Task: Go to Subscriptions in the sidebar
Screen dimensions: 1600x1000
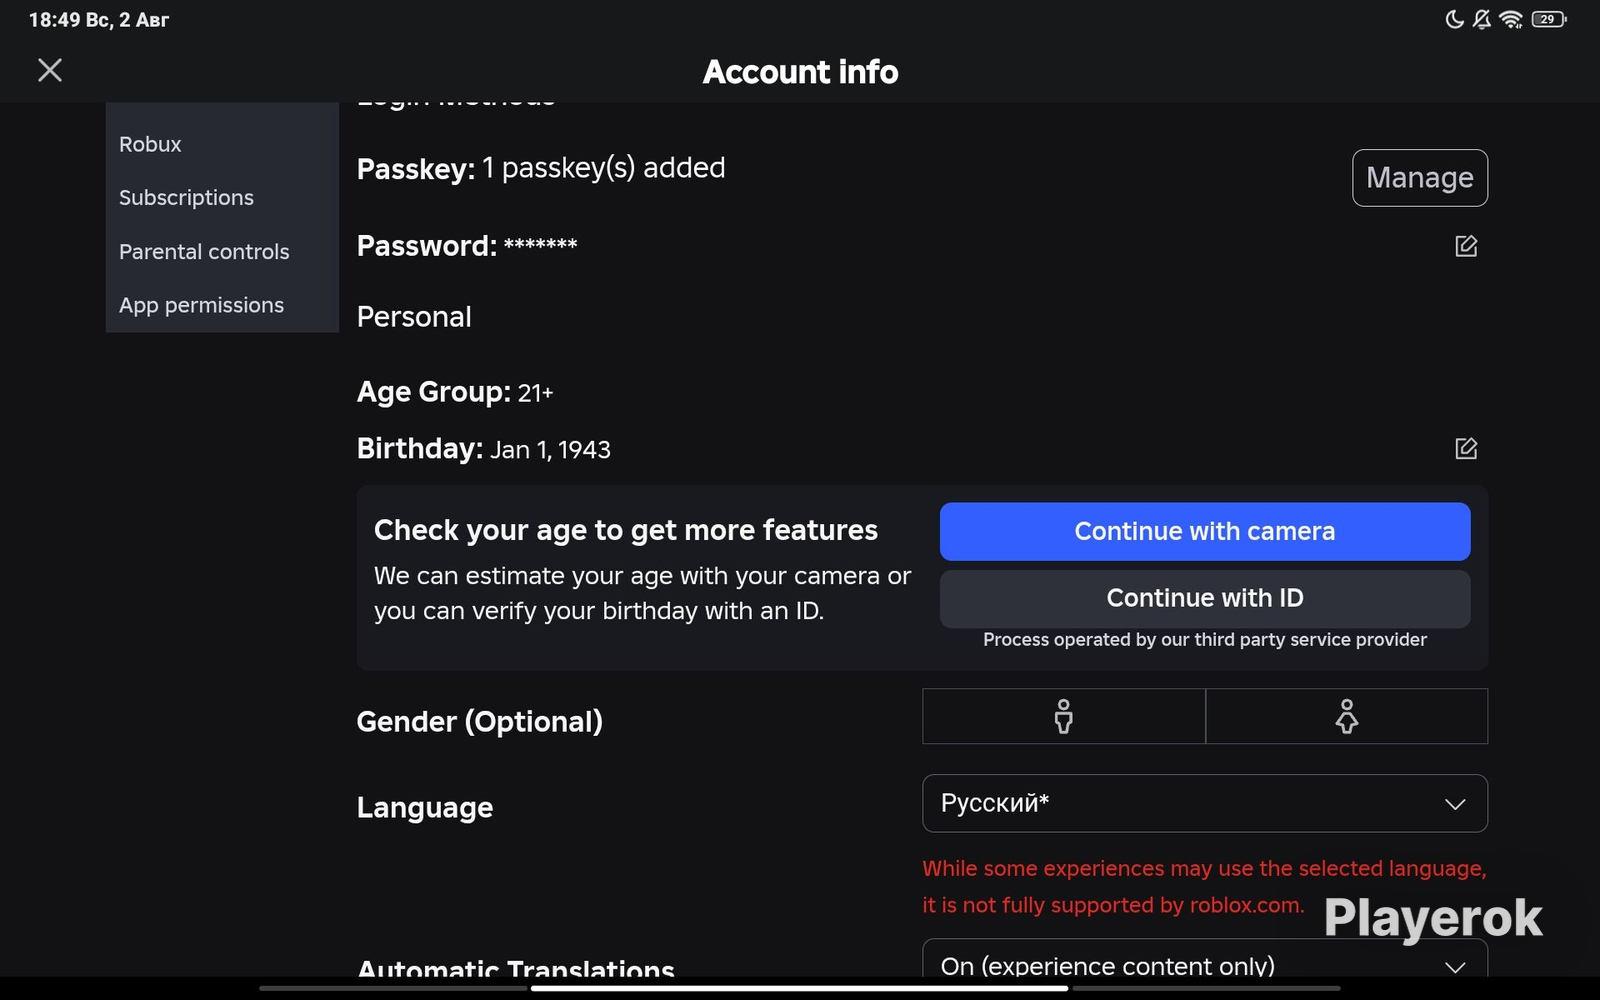Action: (x=186, y=198)
